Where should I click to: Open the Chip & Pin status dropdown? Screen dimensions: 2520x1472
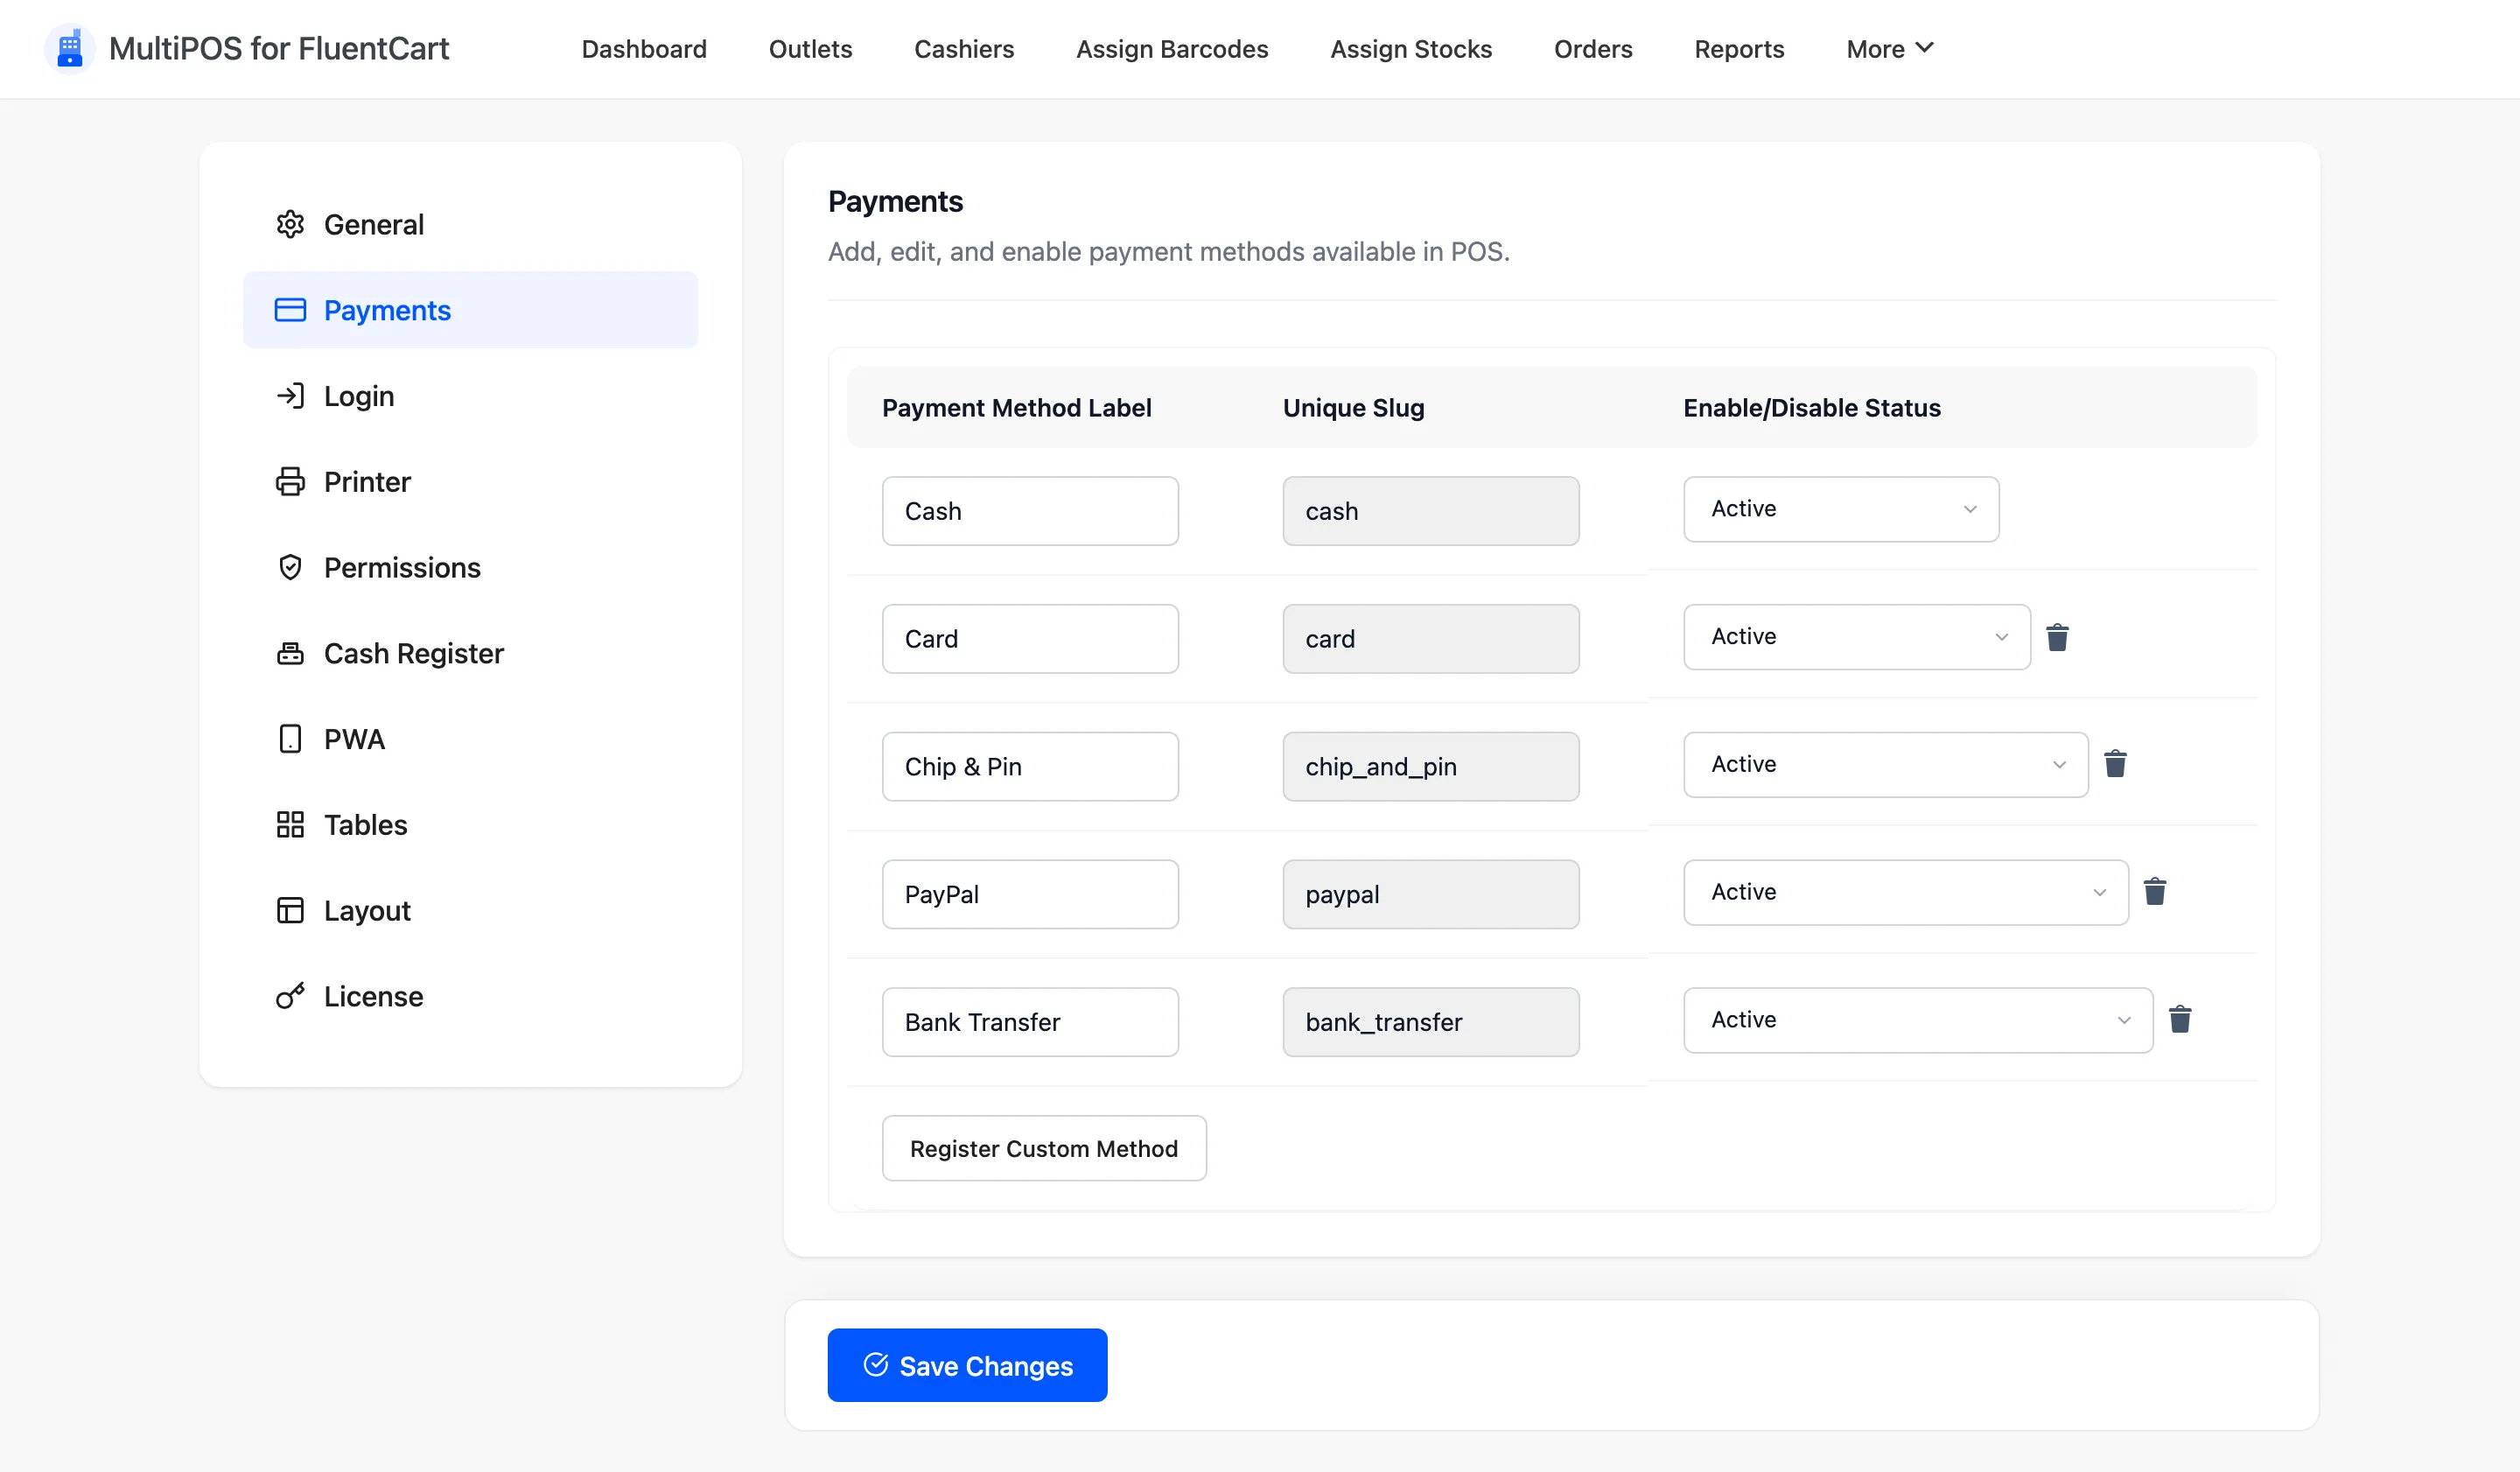click(x=1886, y=765)
